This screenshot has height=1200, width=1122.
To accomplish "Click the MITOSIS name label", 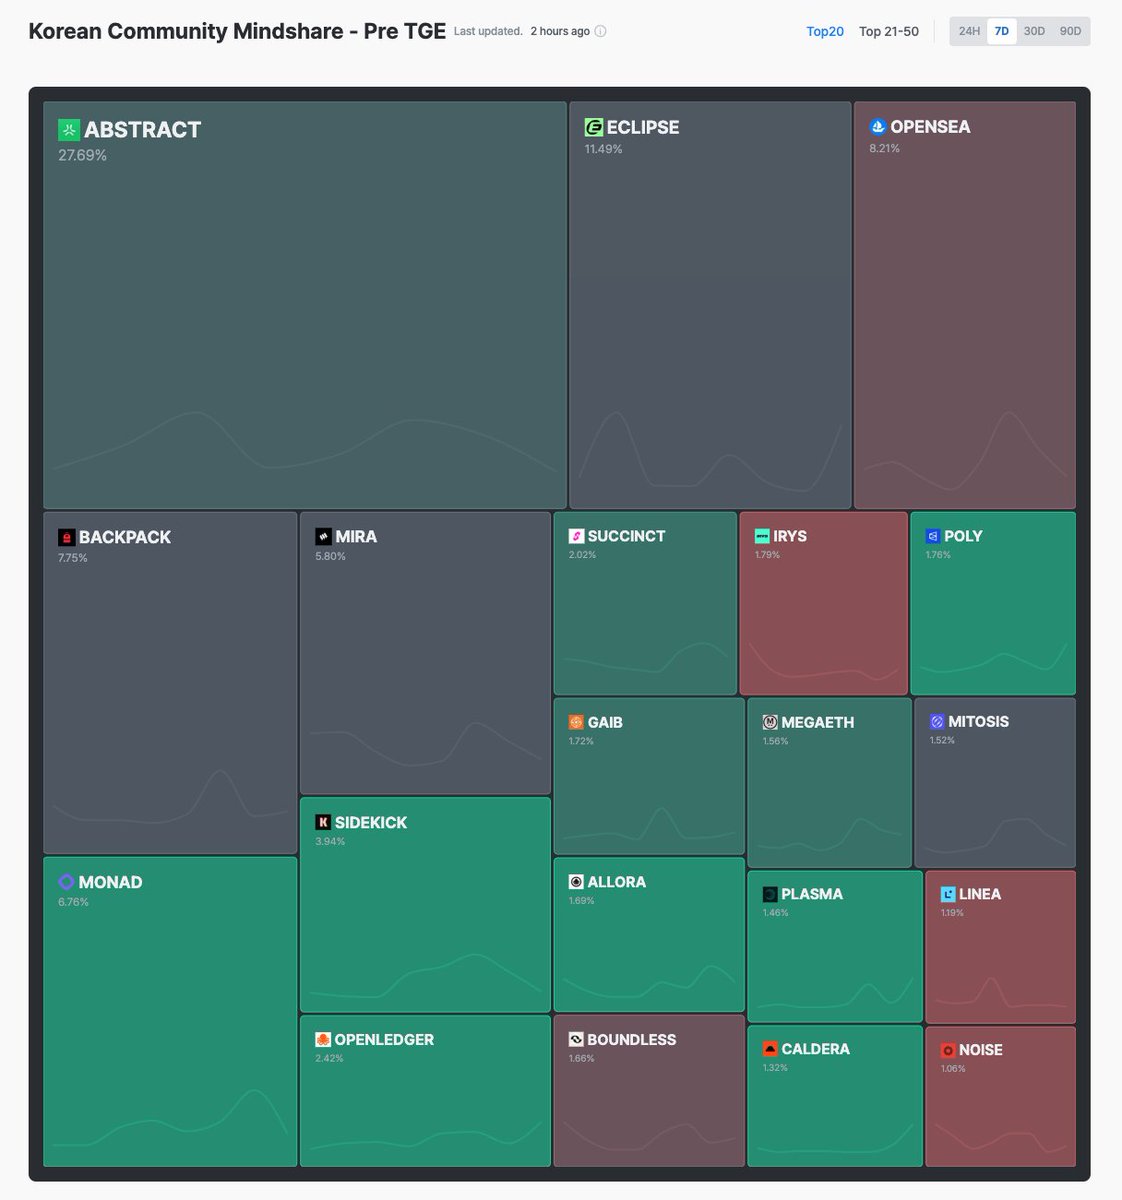I will coord(979,721).
